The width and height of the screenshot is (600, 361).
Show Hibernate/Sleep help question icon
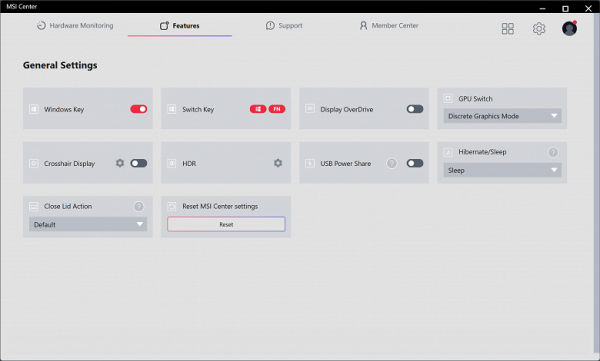[553, 152]
